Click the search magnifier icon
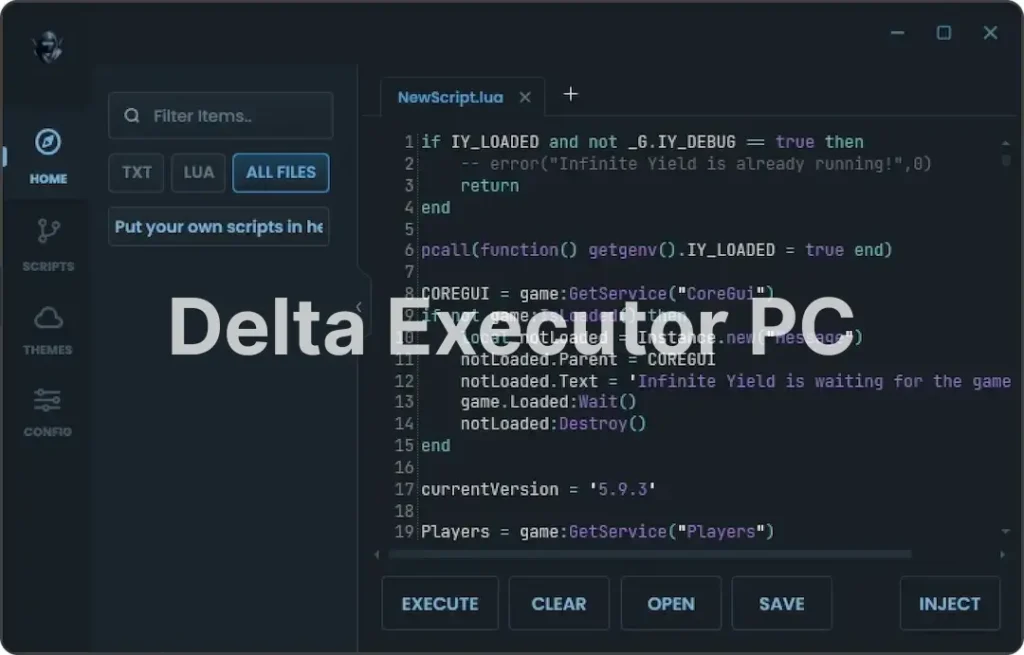 [132, 116]
